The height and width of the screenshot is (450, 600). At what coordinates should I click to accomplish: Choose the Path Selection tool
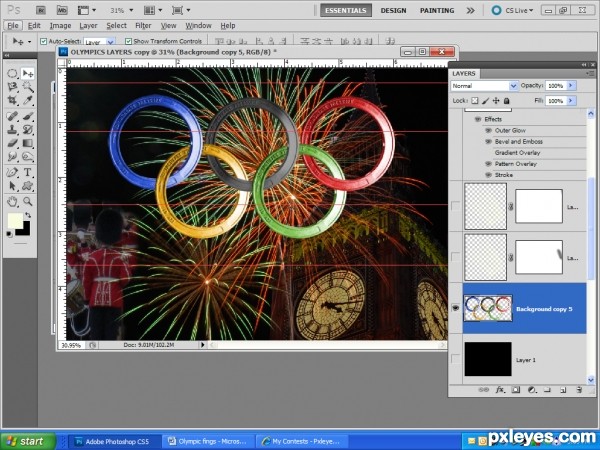click(x=13, y=186)
